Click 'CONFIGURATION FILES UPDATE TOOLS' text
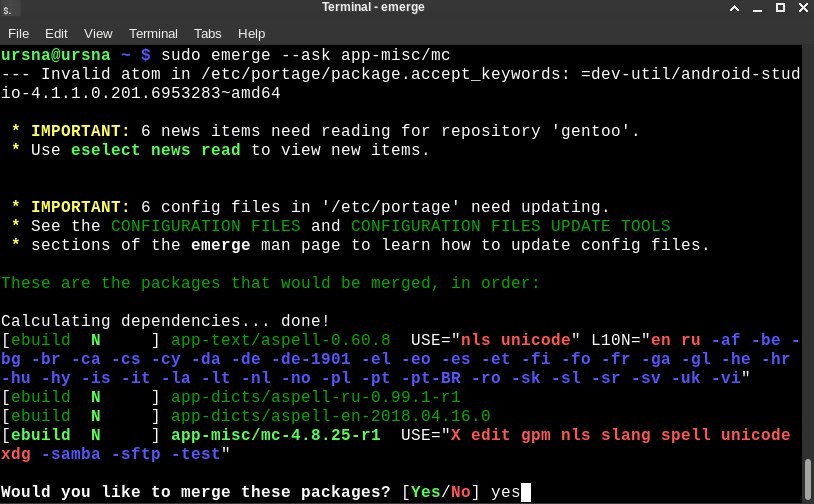Screen dimensions: 814x504 click(x=511, y=226)
